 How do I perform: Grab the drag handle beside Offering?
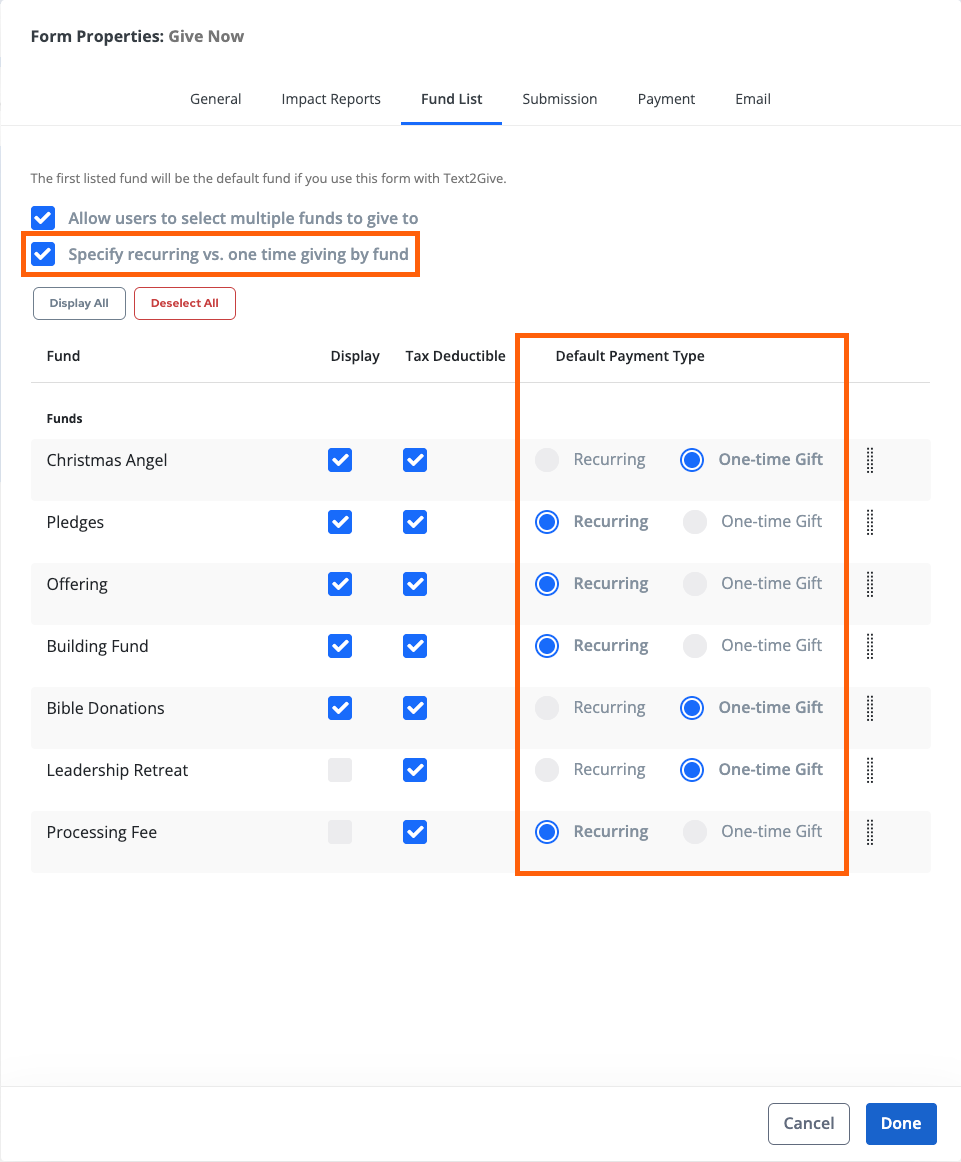(x=869, y=584)
